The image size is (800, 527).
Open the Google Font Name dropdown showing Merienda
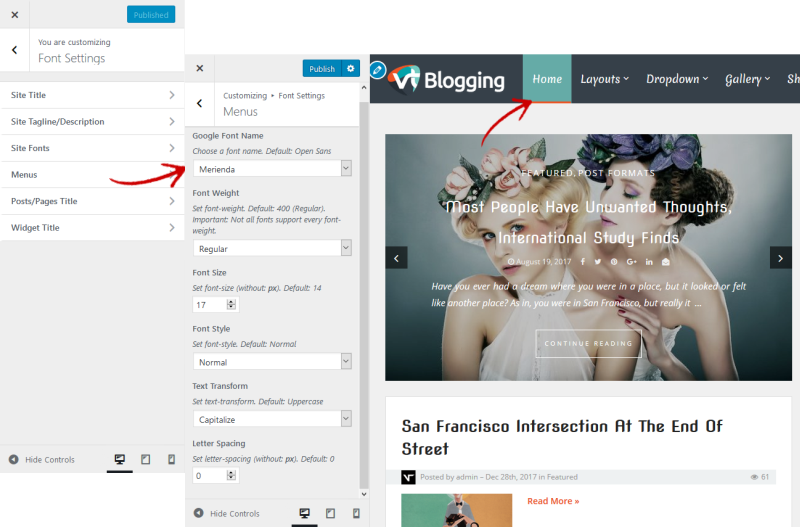point(272,169)
